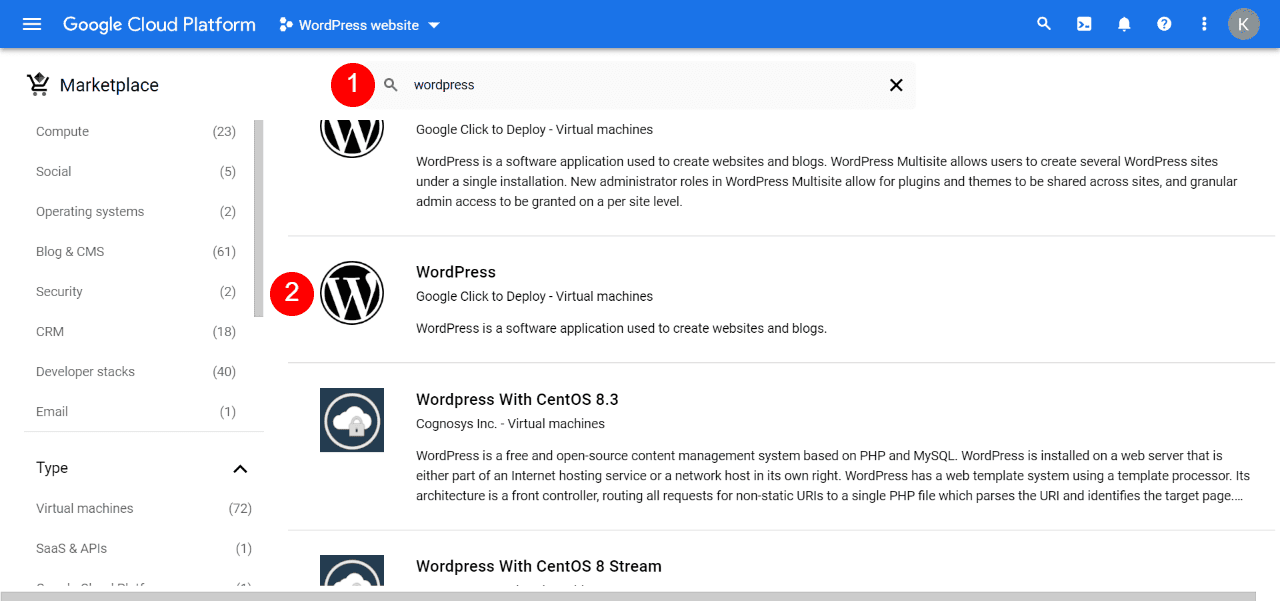Open the vertical three-dot options menu
This screenshot has height=601, width=1280.
click(x=1203, y=23)
